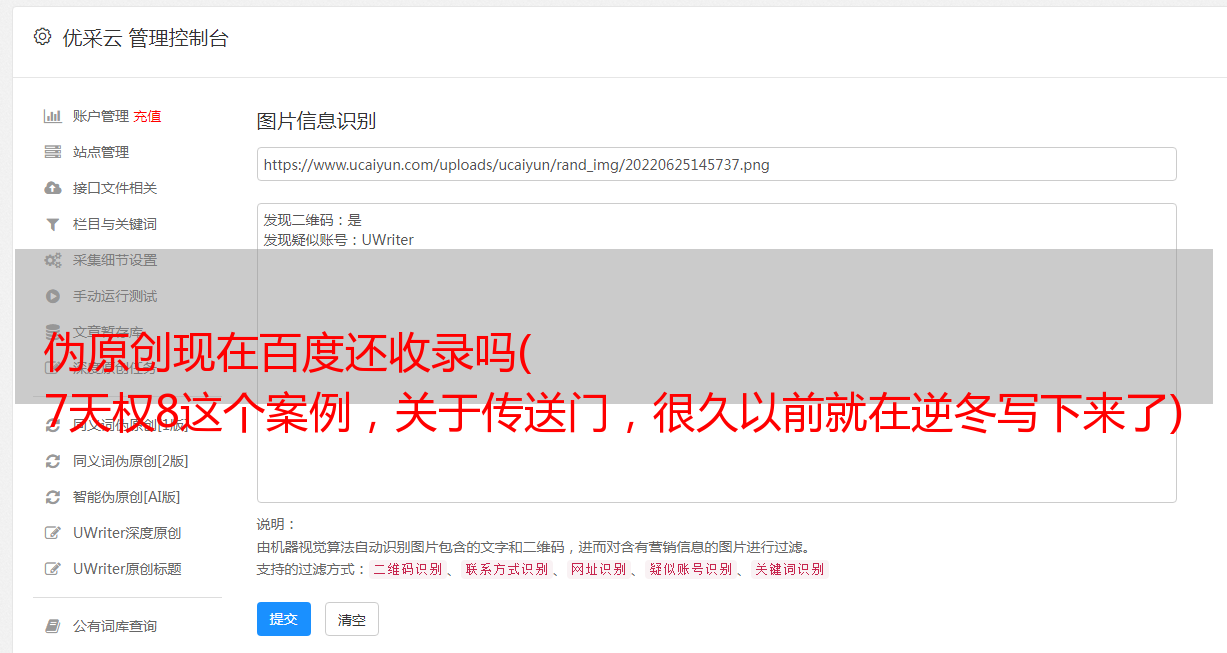Click the red 充值 link
1227x653 pixels.
click(147, 116)
